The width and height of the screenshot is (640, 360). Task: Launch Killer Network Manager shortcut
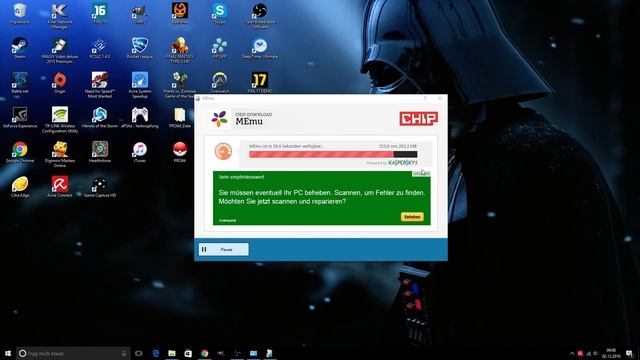(x=60, y=16)
